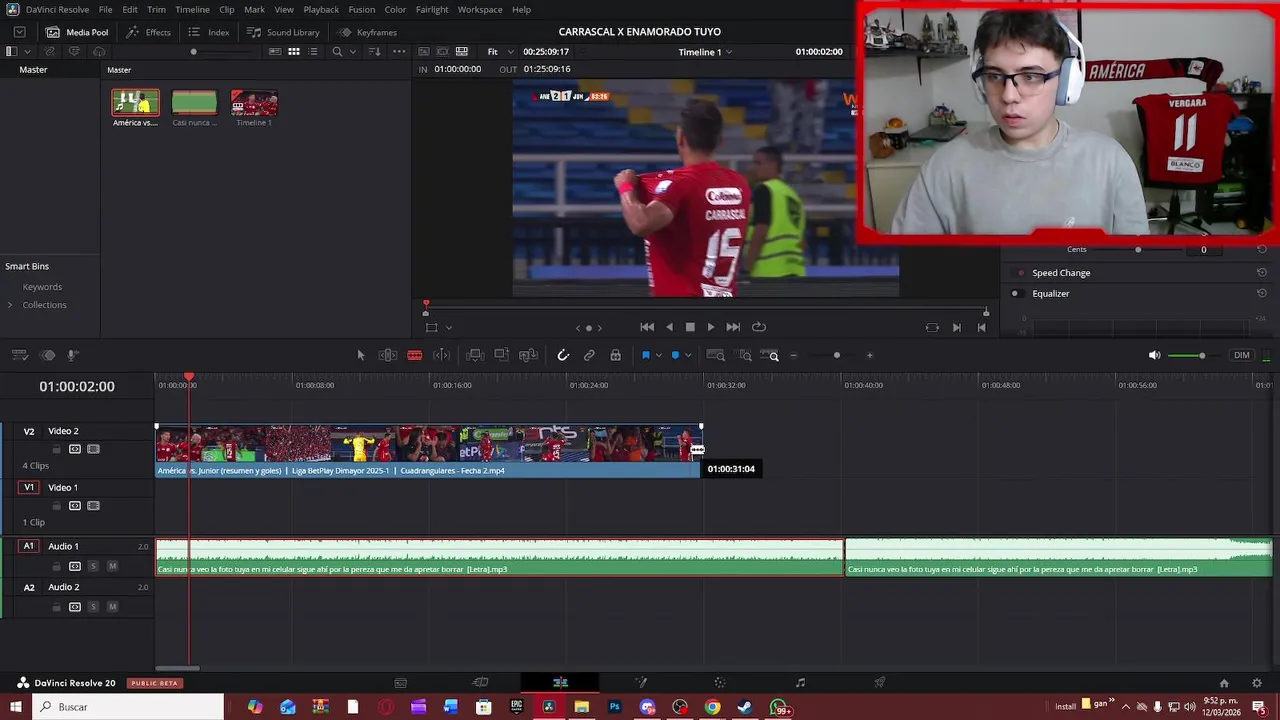Screen dimensions: 1280x720
Task: Open the bin list layout dropdown arrow
Action: (27, 51)
